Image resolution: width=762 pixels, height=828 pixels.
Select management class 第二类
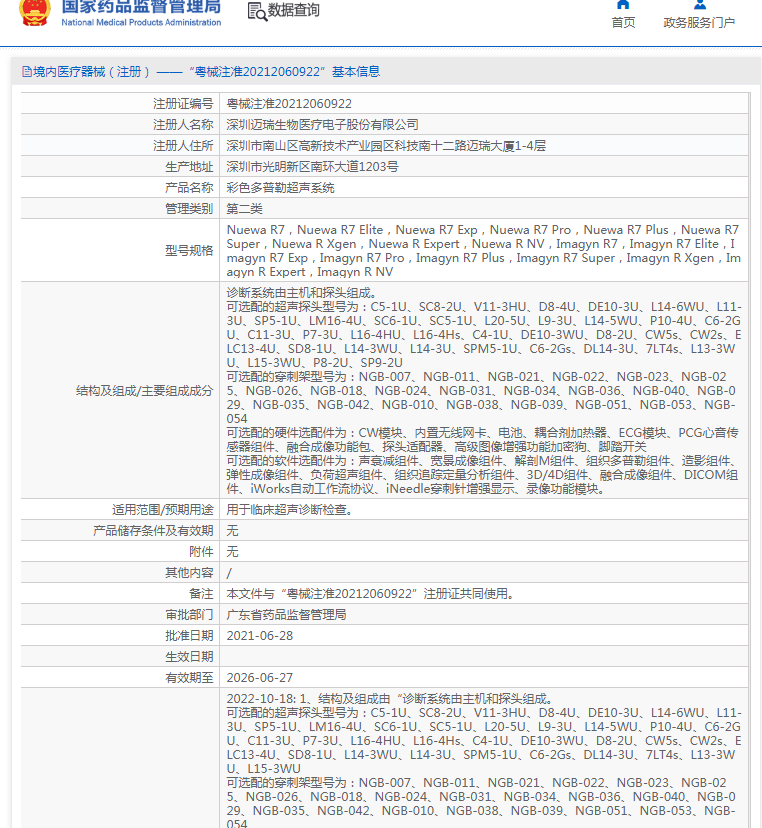click(x=244, y=209)
